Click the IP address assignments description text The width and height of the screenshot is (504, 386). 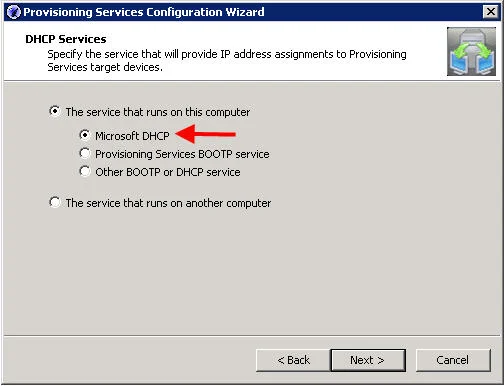click(x=227, y=61)
